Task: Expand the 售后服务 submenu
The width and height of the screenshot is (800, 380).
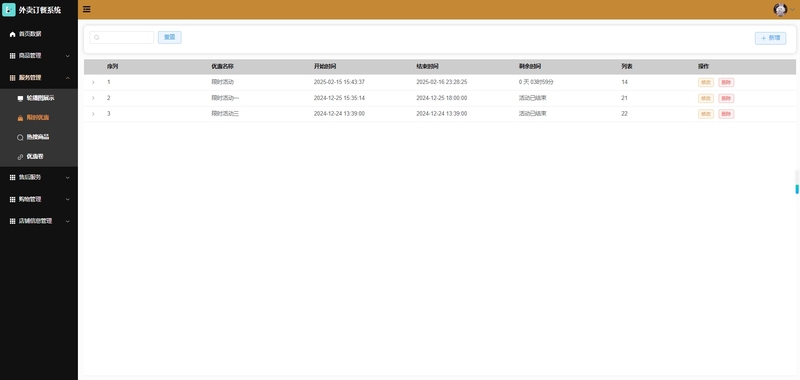Action: 39,177
